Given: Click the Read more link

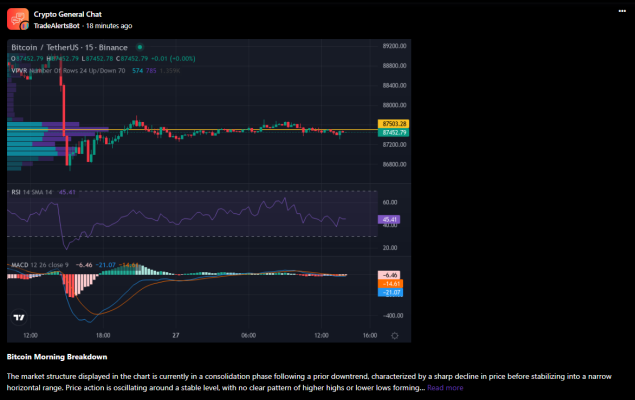Looking at the screenshot, I should (x=445, y=387).
